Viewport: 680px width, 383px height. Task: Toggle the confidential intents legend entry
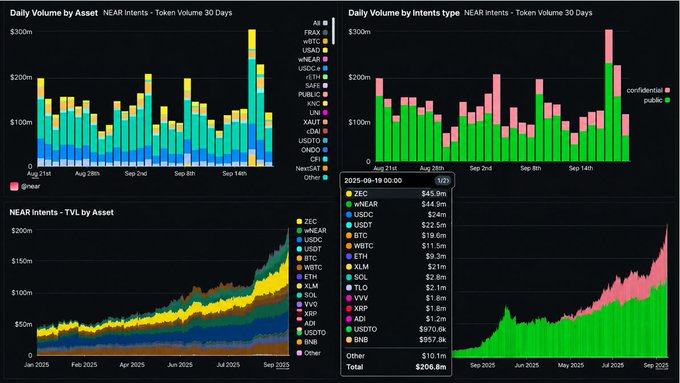pyautogui.click(x=648, y=90)
